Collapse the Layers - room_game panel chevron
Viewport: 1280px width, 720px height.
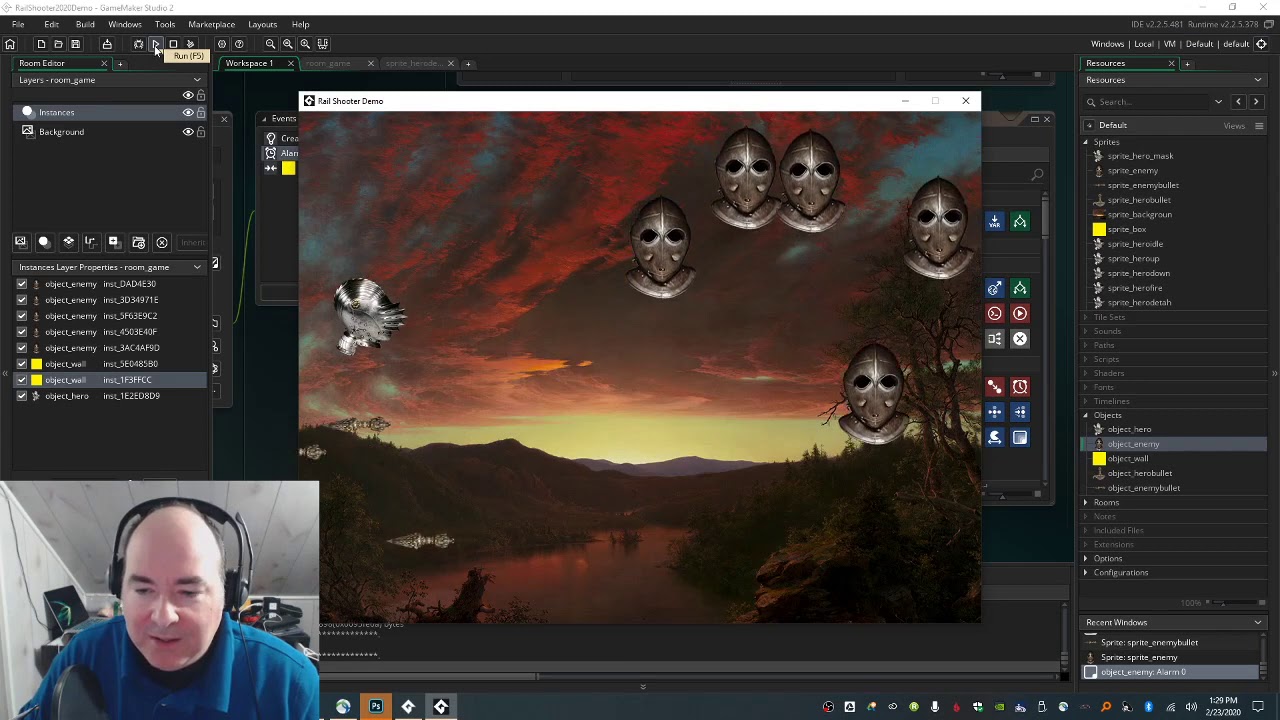[x=197, y=80]
